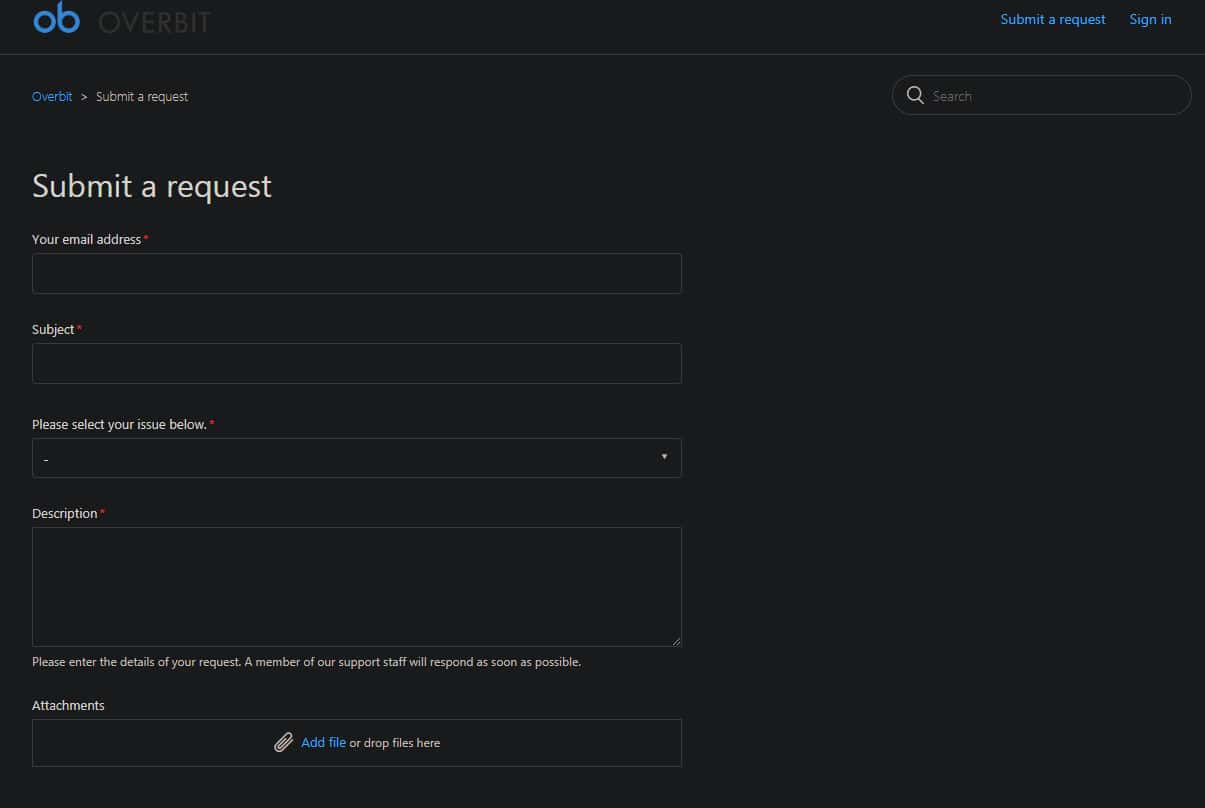Open the 'Please select your issue' dropdown
The height and width of the screenshot is (808, 1205).
pyautogui.click(x=356, y=458)
